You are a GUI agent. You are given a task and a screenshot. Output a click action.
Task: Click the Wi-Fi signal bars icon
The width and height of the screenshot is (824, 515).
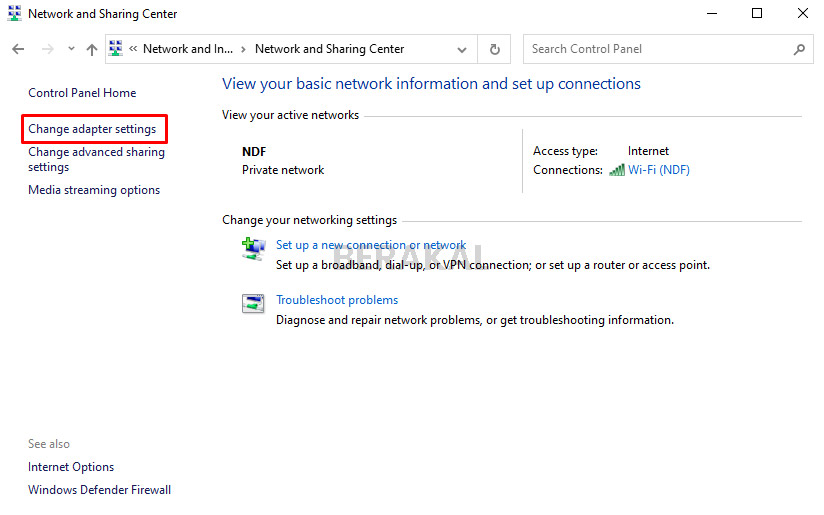pyautogui.click(x=617, y=170)
